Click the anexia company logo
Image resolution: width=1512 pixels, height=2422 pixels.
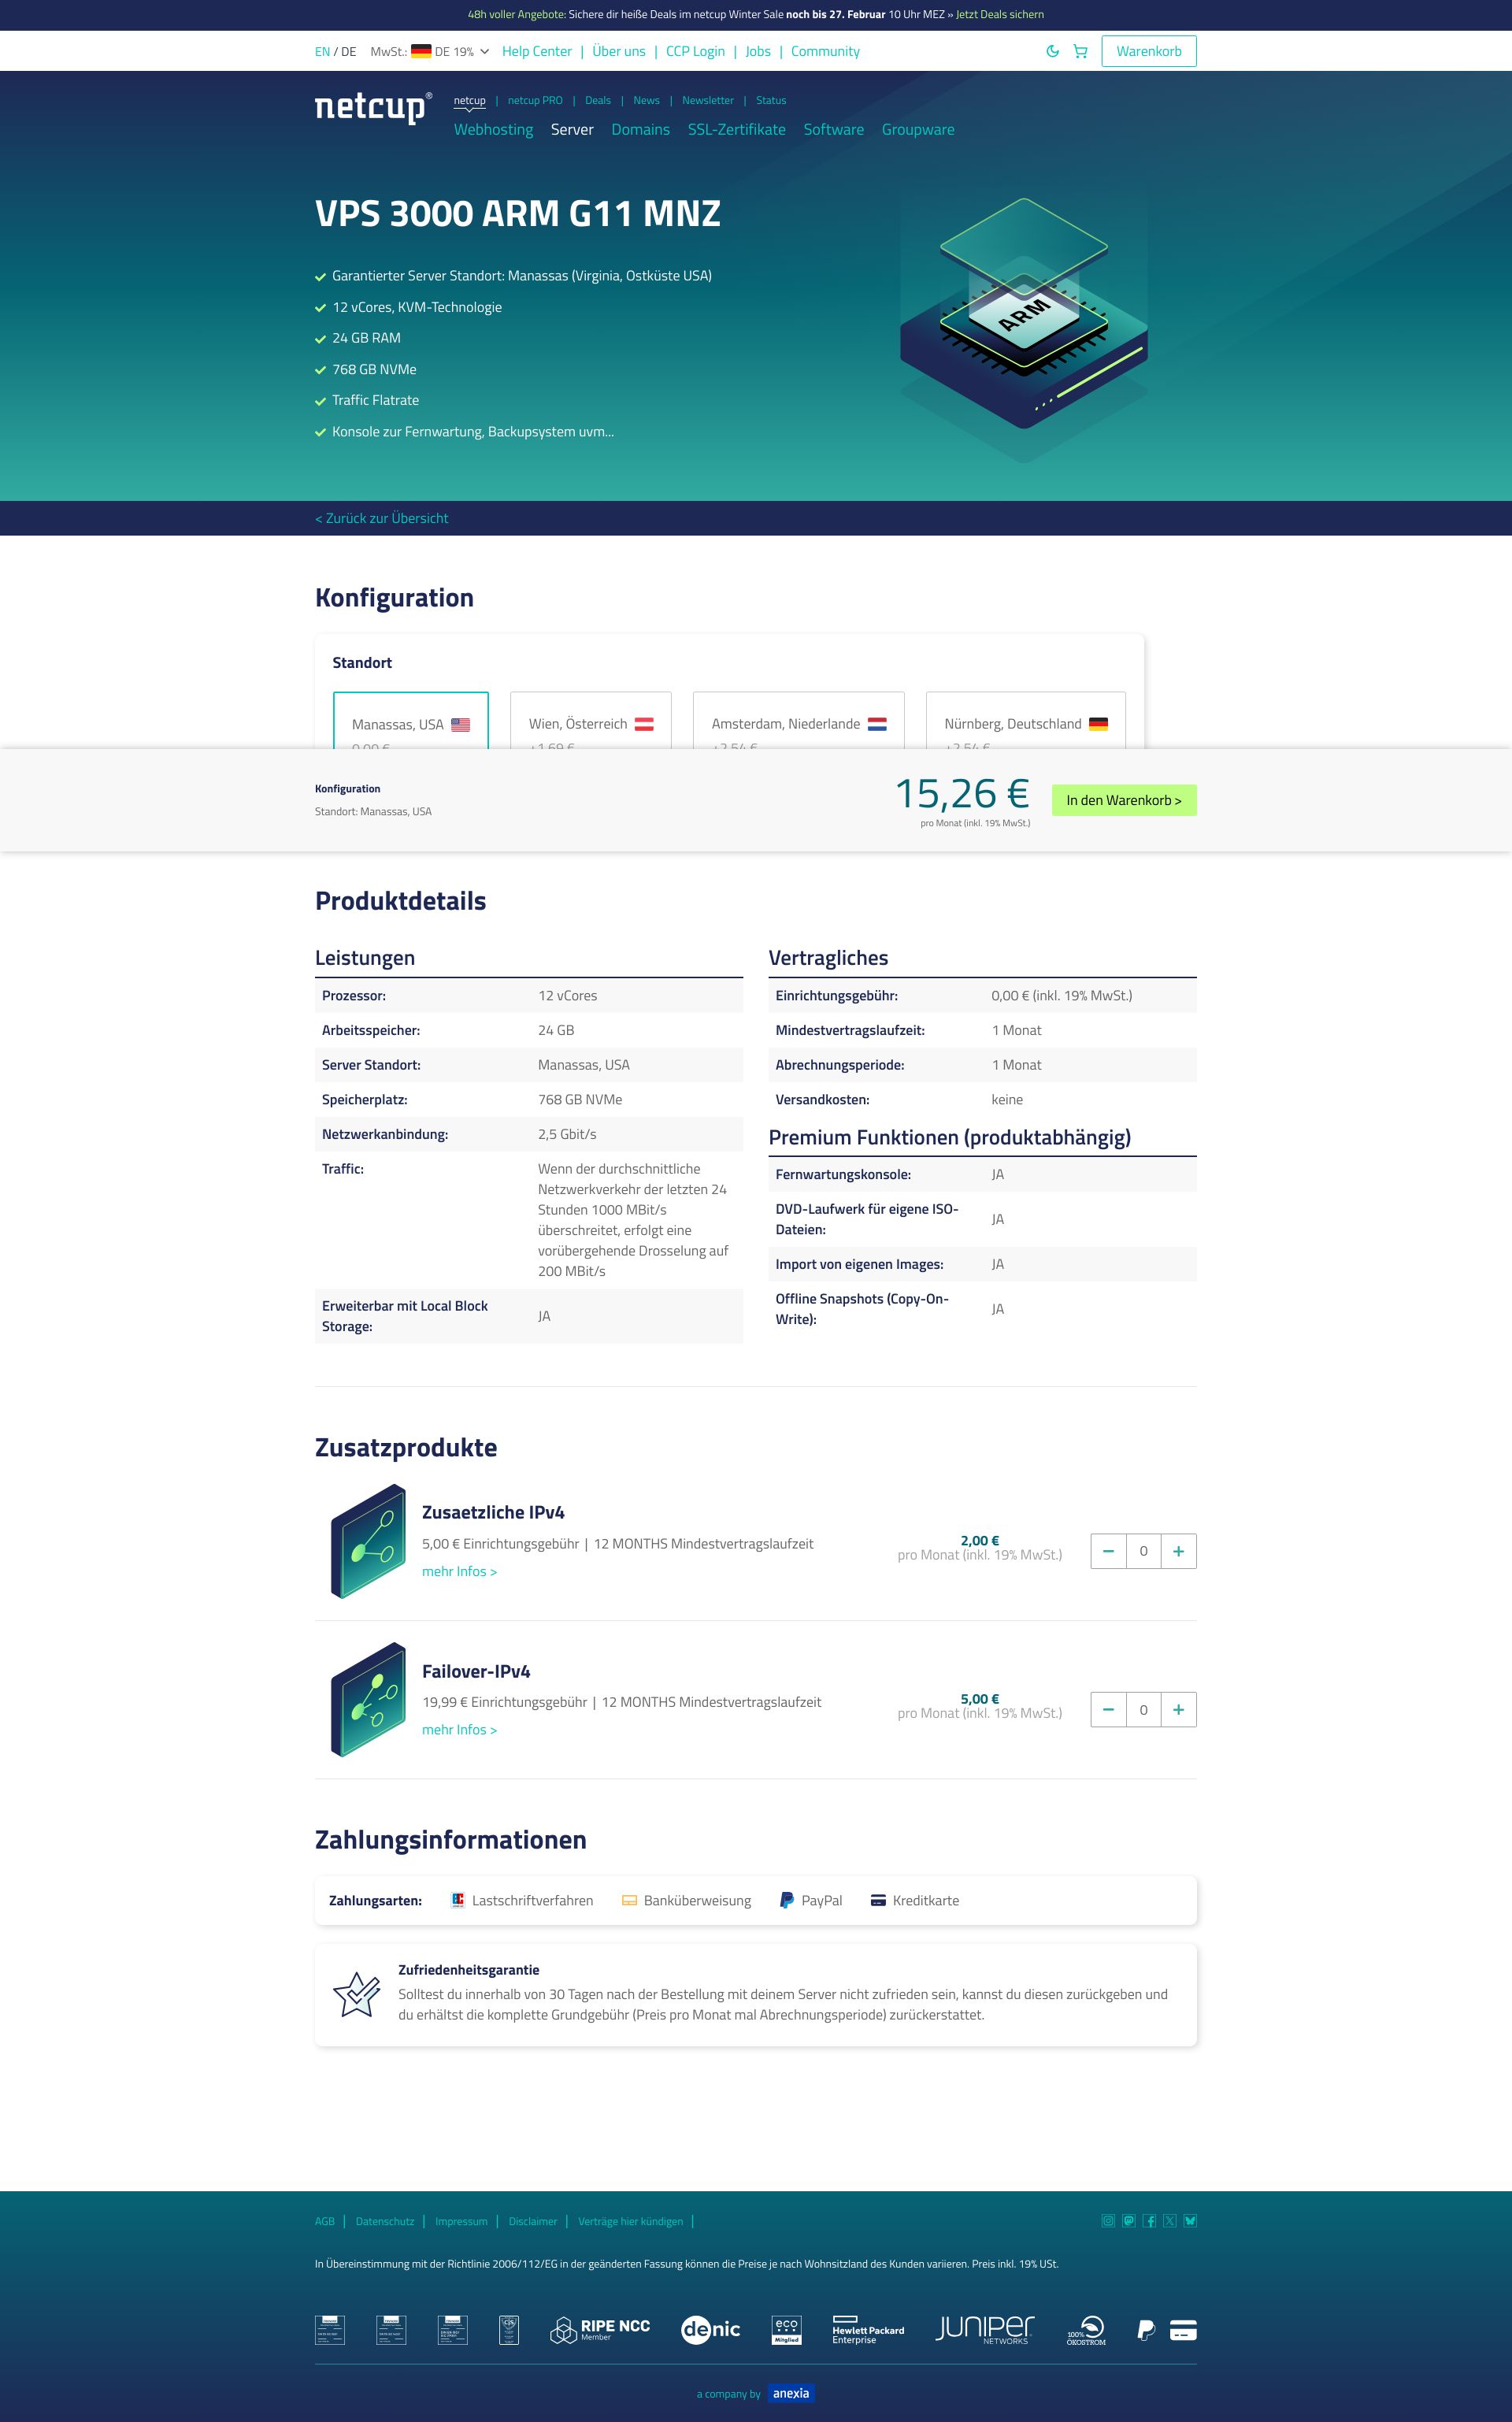(x=791, y=2393)
